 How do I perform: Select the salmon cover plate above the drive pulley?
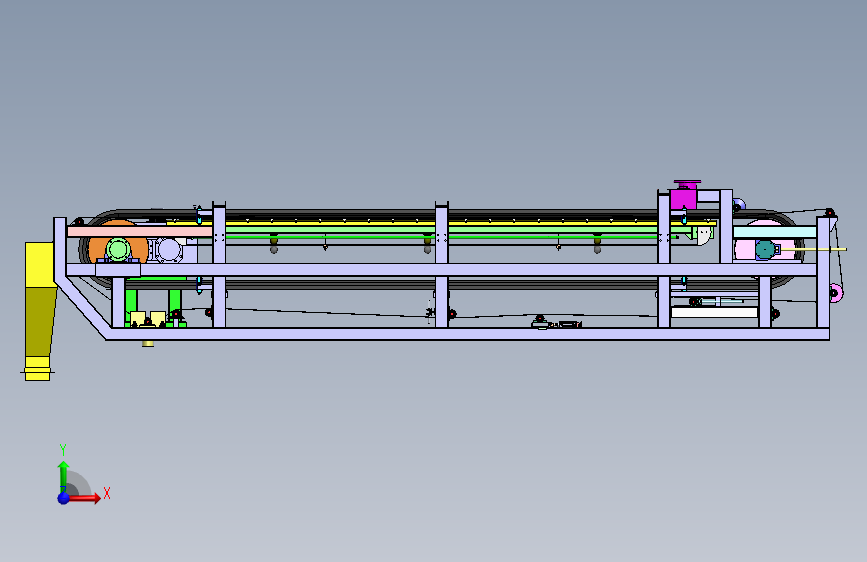point(140,231)
